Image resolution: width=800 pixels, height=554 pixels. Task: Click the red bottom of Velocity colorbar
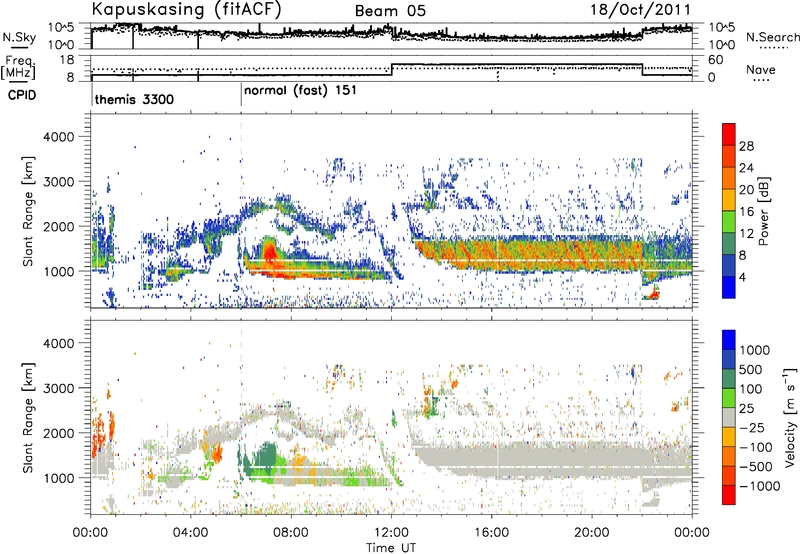(729, 495)
